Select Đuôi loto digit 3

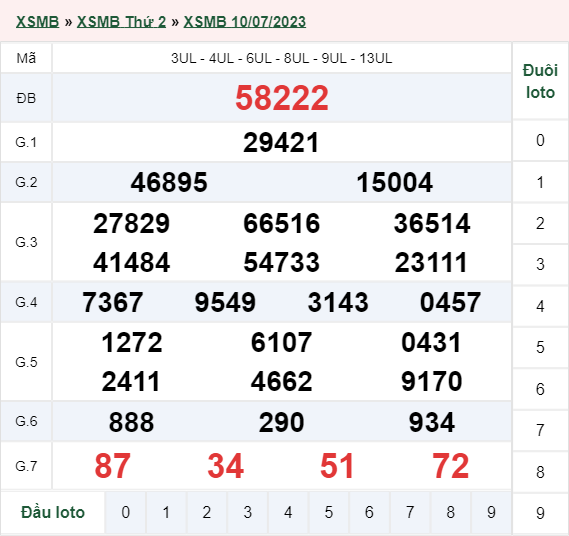[x=540, y=264]
